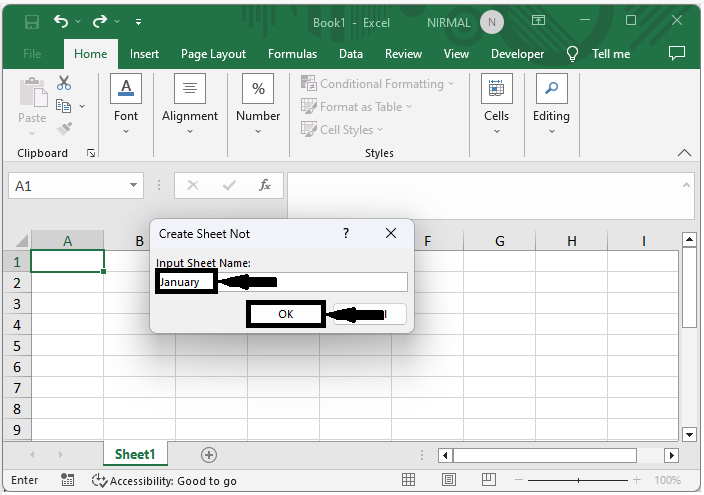
Task: Select row 5 header
Action: pos(17,346)
